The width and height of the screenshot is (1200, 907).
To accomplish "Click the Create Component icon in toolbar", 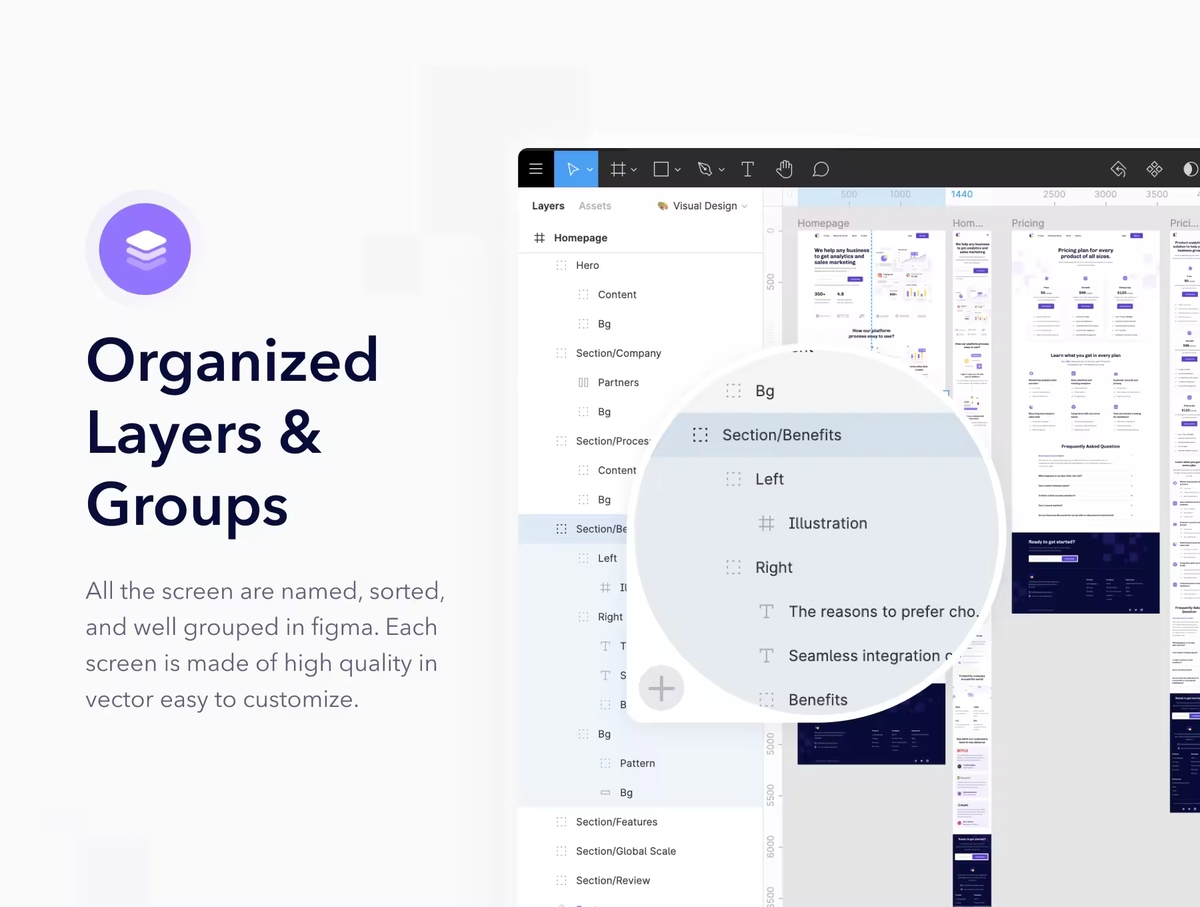I will (x=1154, y=169).
